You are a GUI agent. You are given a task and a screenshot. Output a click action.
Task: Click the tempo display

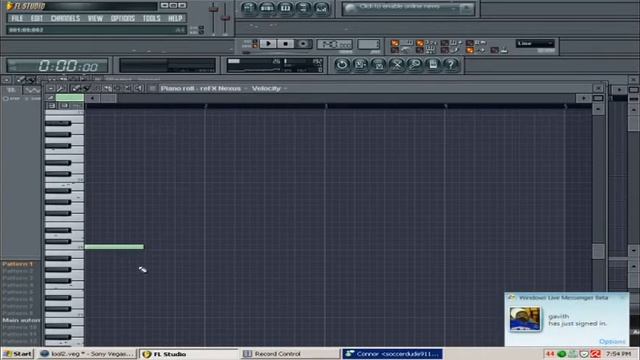pos(334,44)
